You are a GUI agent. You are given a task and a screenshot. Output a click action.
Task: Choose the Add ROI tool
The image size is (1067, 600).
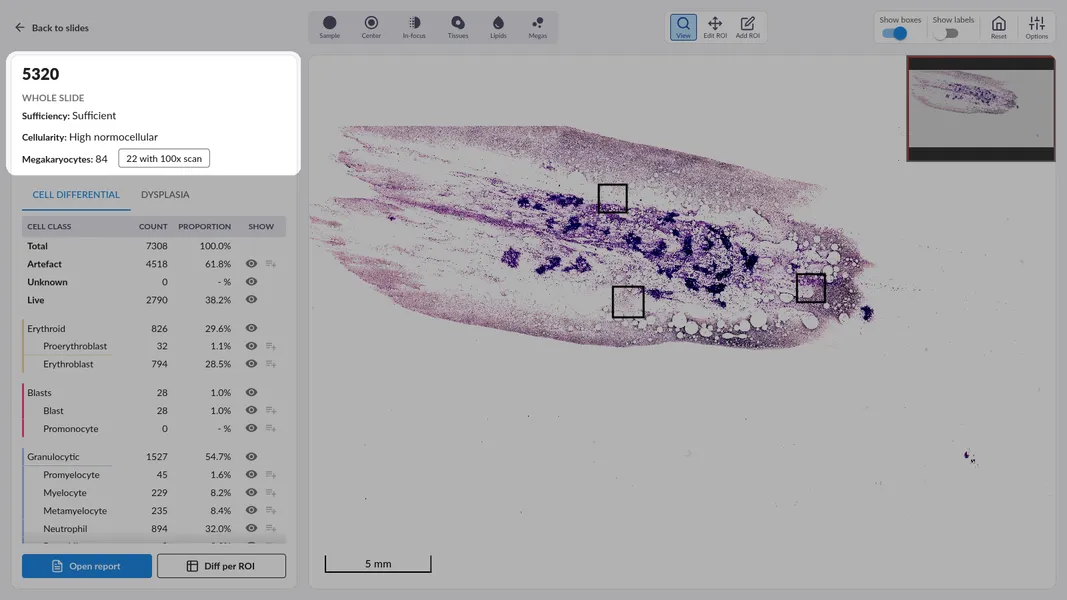747,27
